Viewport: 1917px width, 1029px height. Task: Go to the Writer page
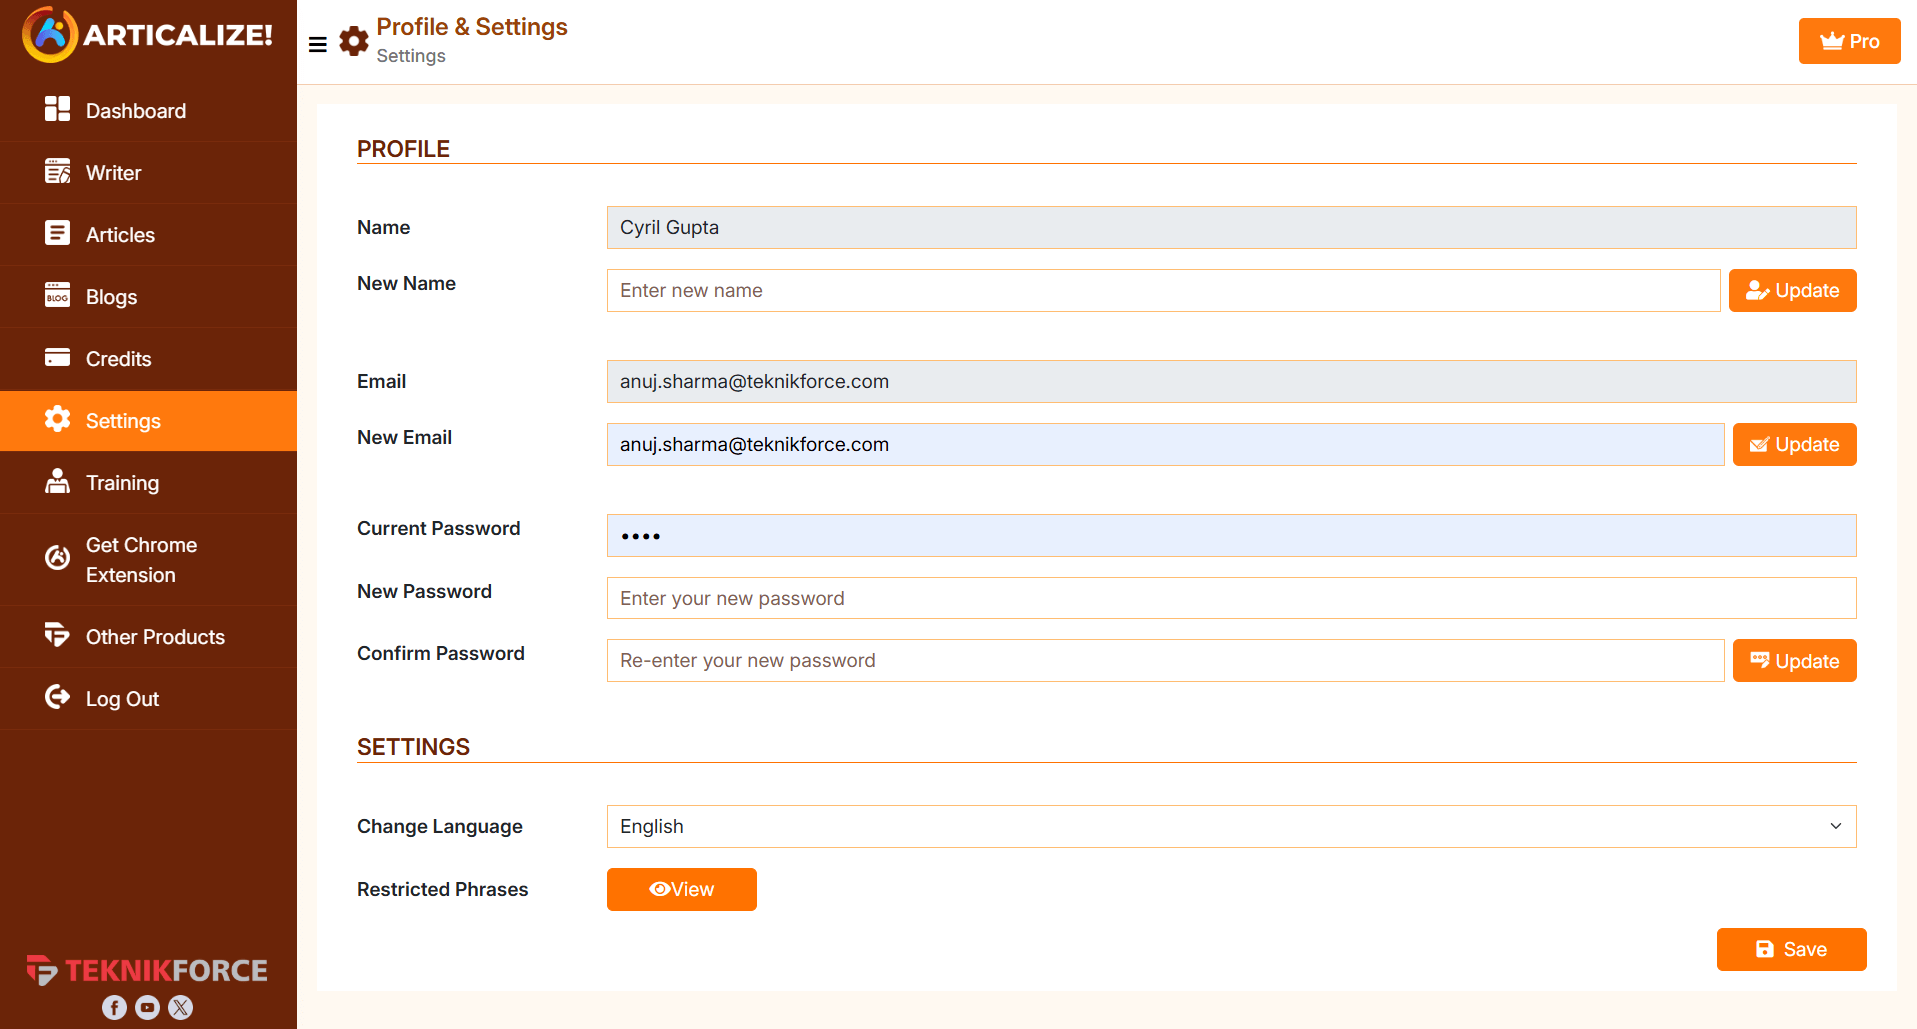pyautogui.click(x=114, y=173)
